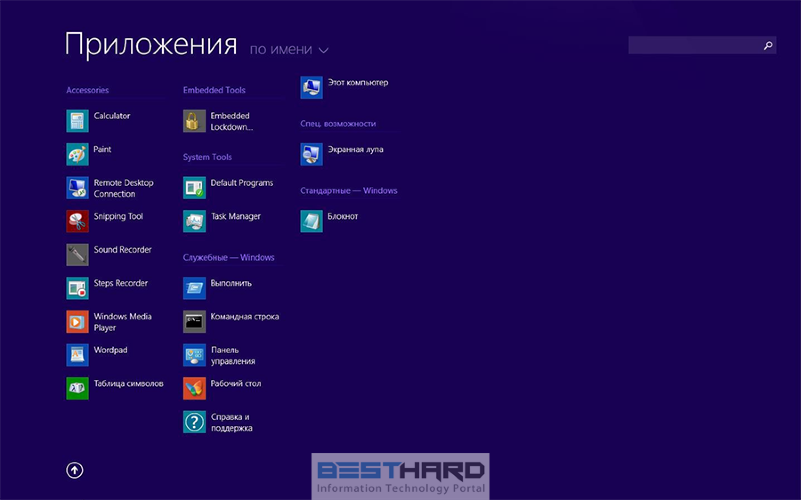
Task: Click the 'Paint' text label
Action: point(102,149)
